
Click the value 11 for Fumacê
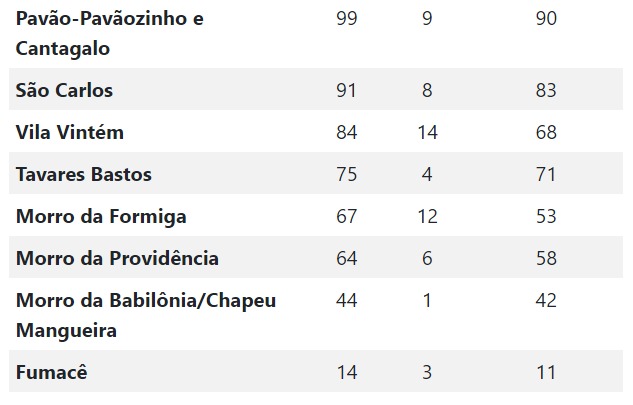point(546,372)
